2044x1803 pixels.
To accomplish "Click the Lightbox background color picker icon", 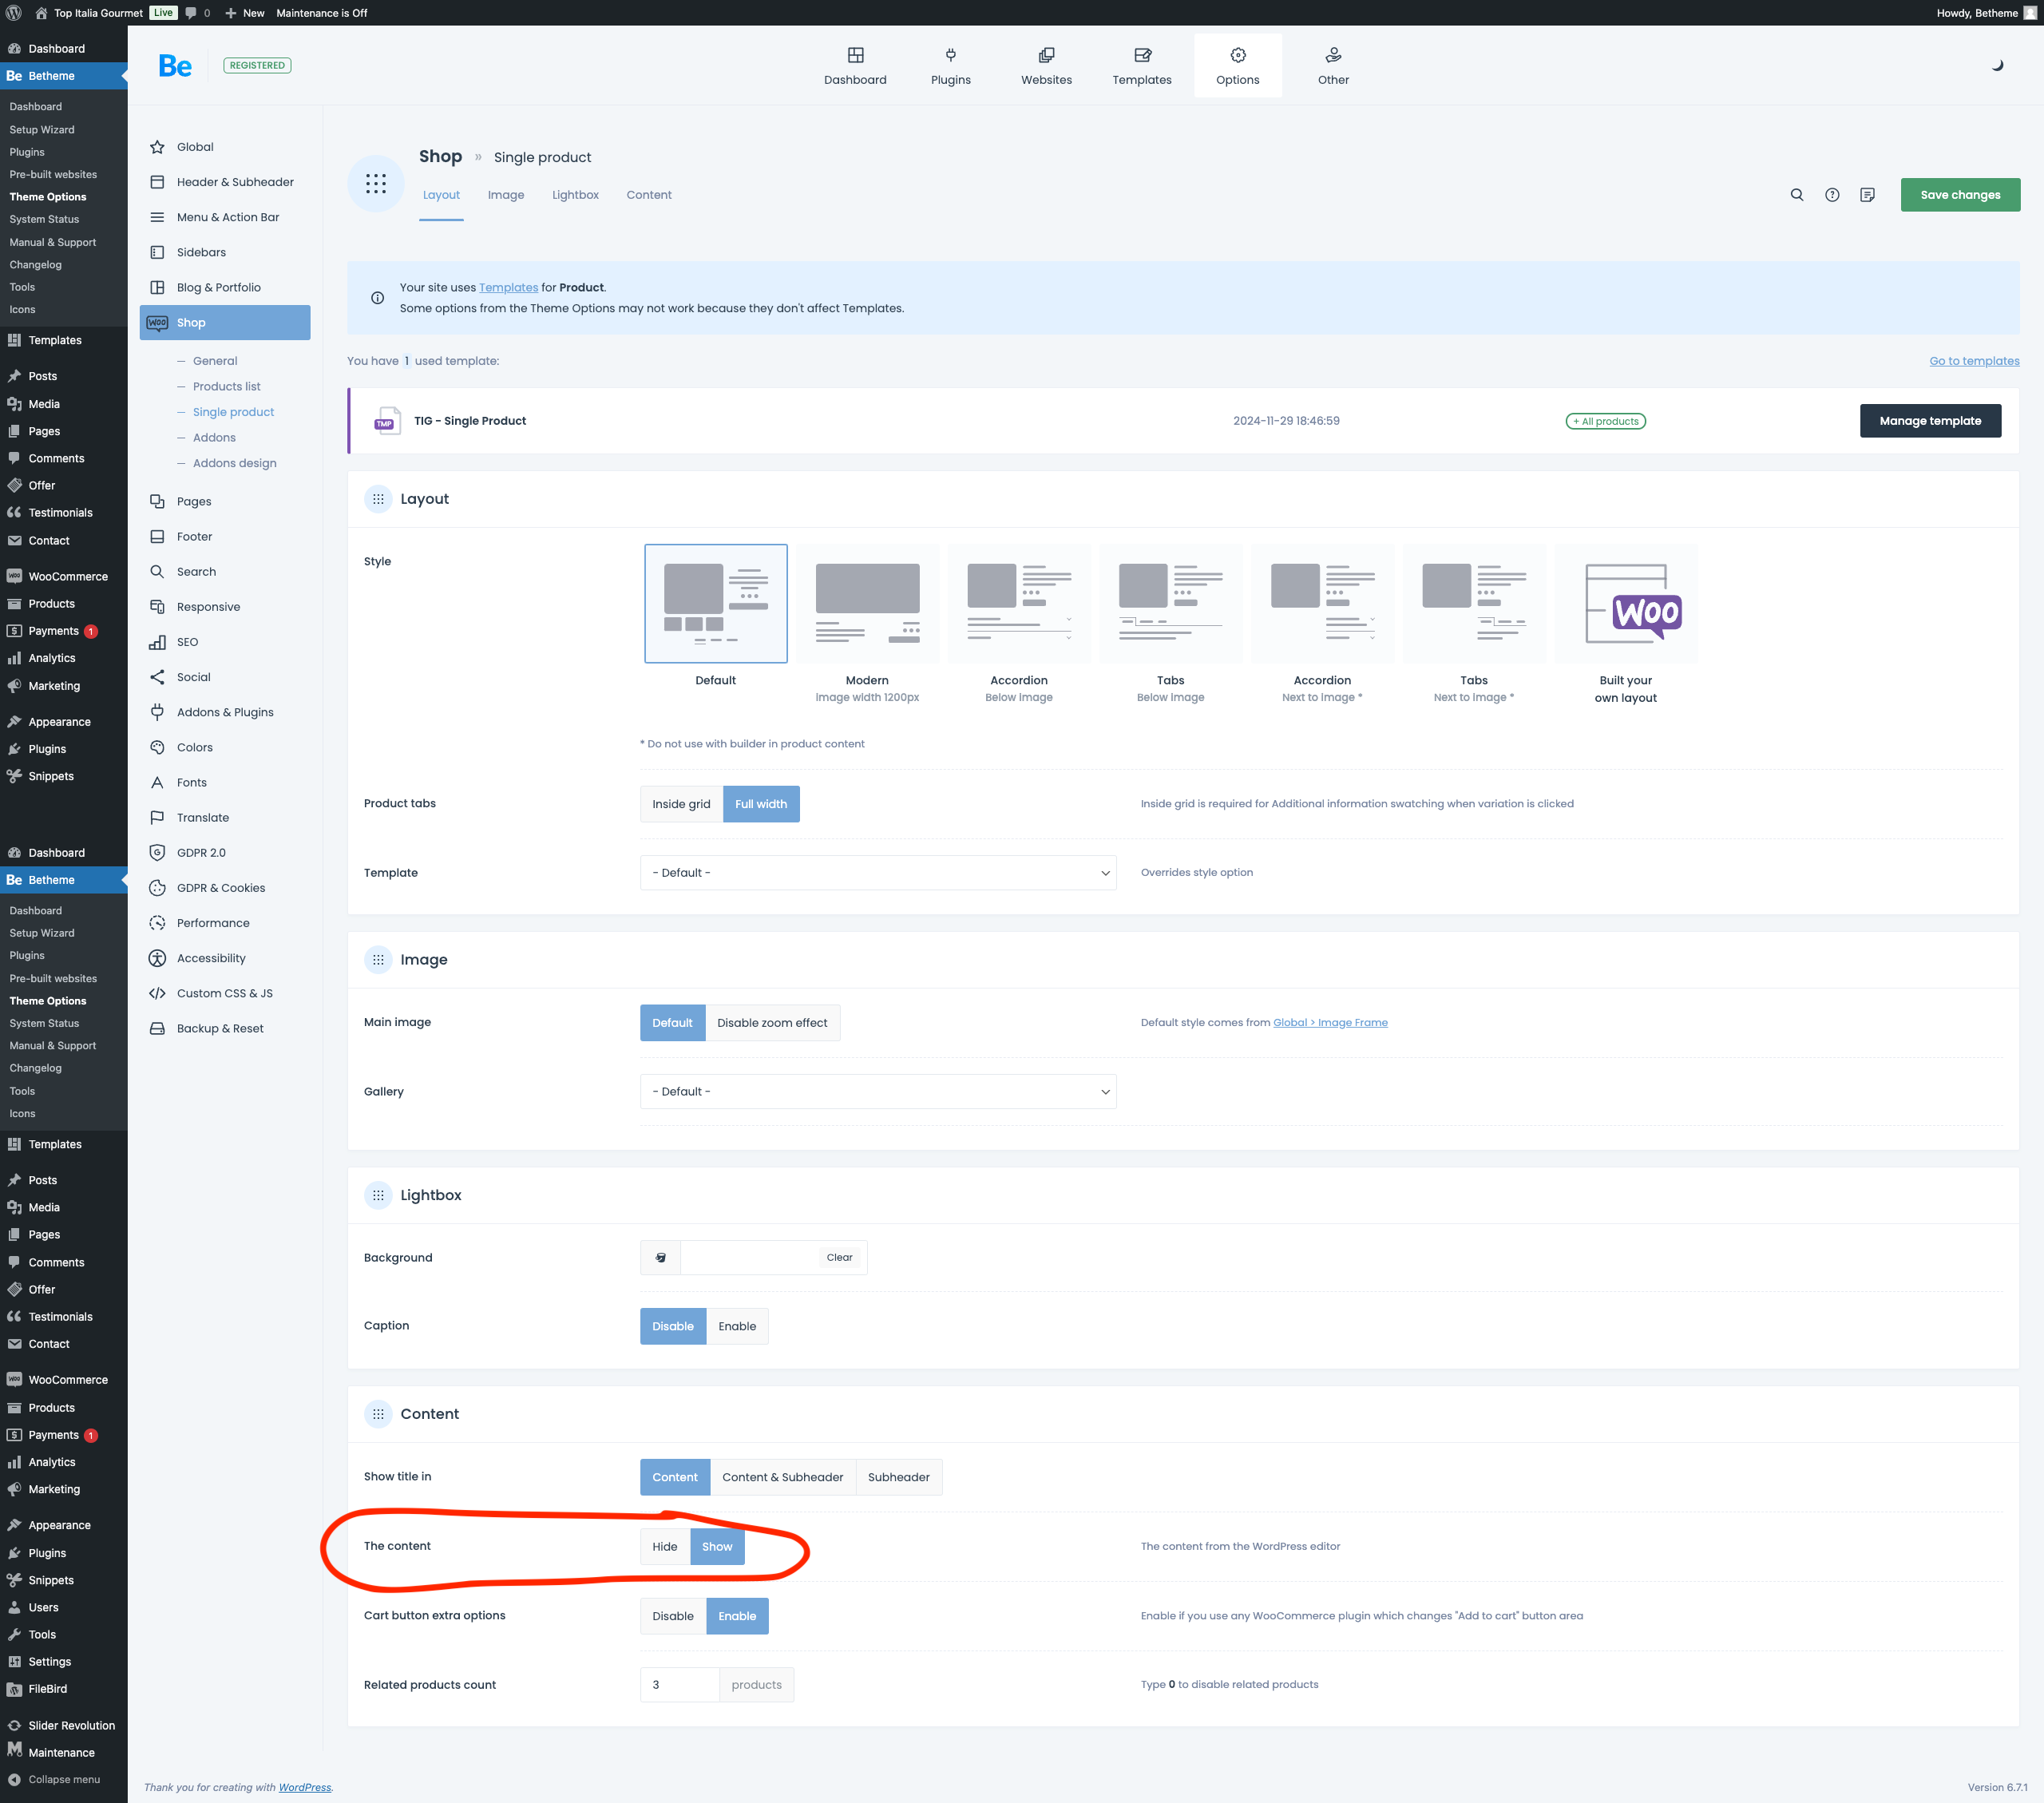I will [660, 1257].
